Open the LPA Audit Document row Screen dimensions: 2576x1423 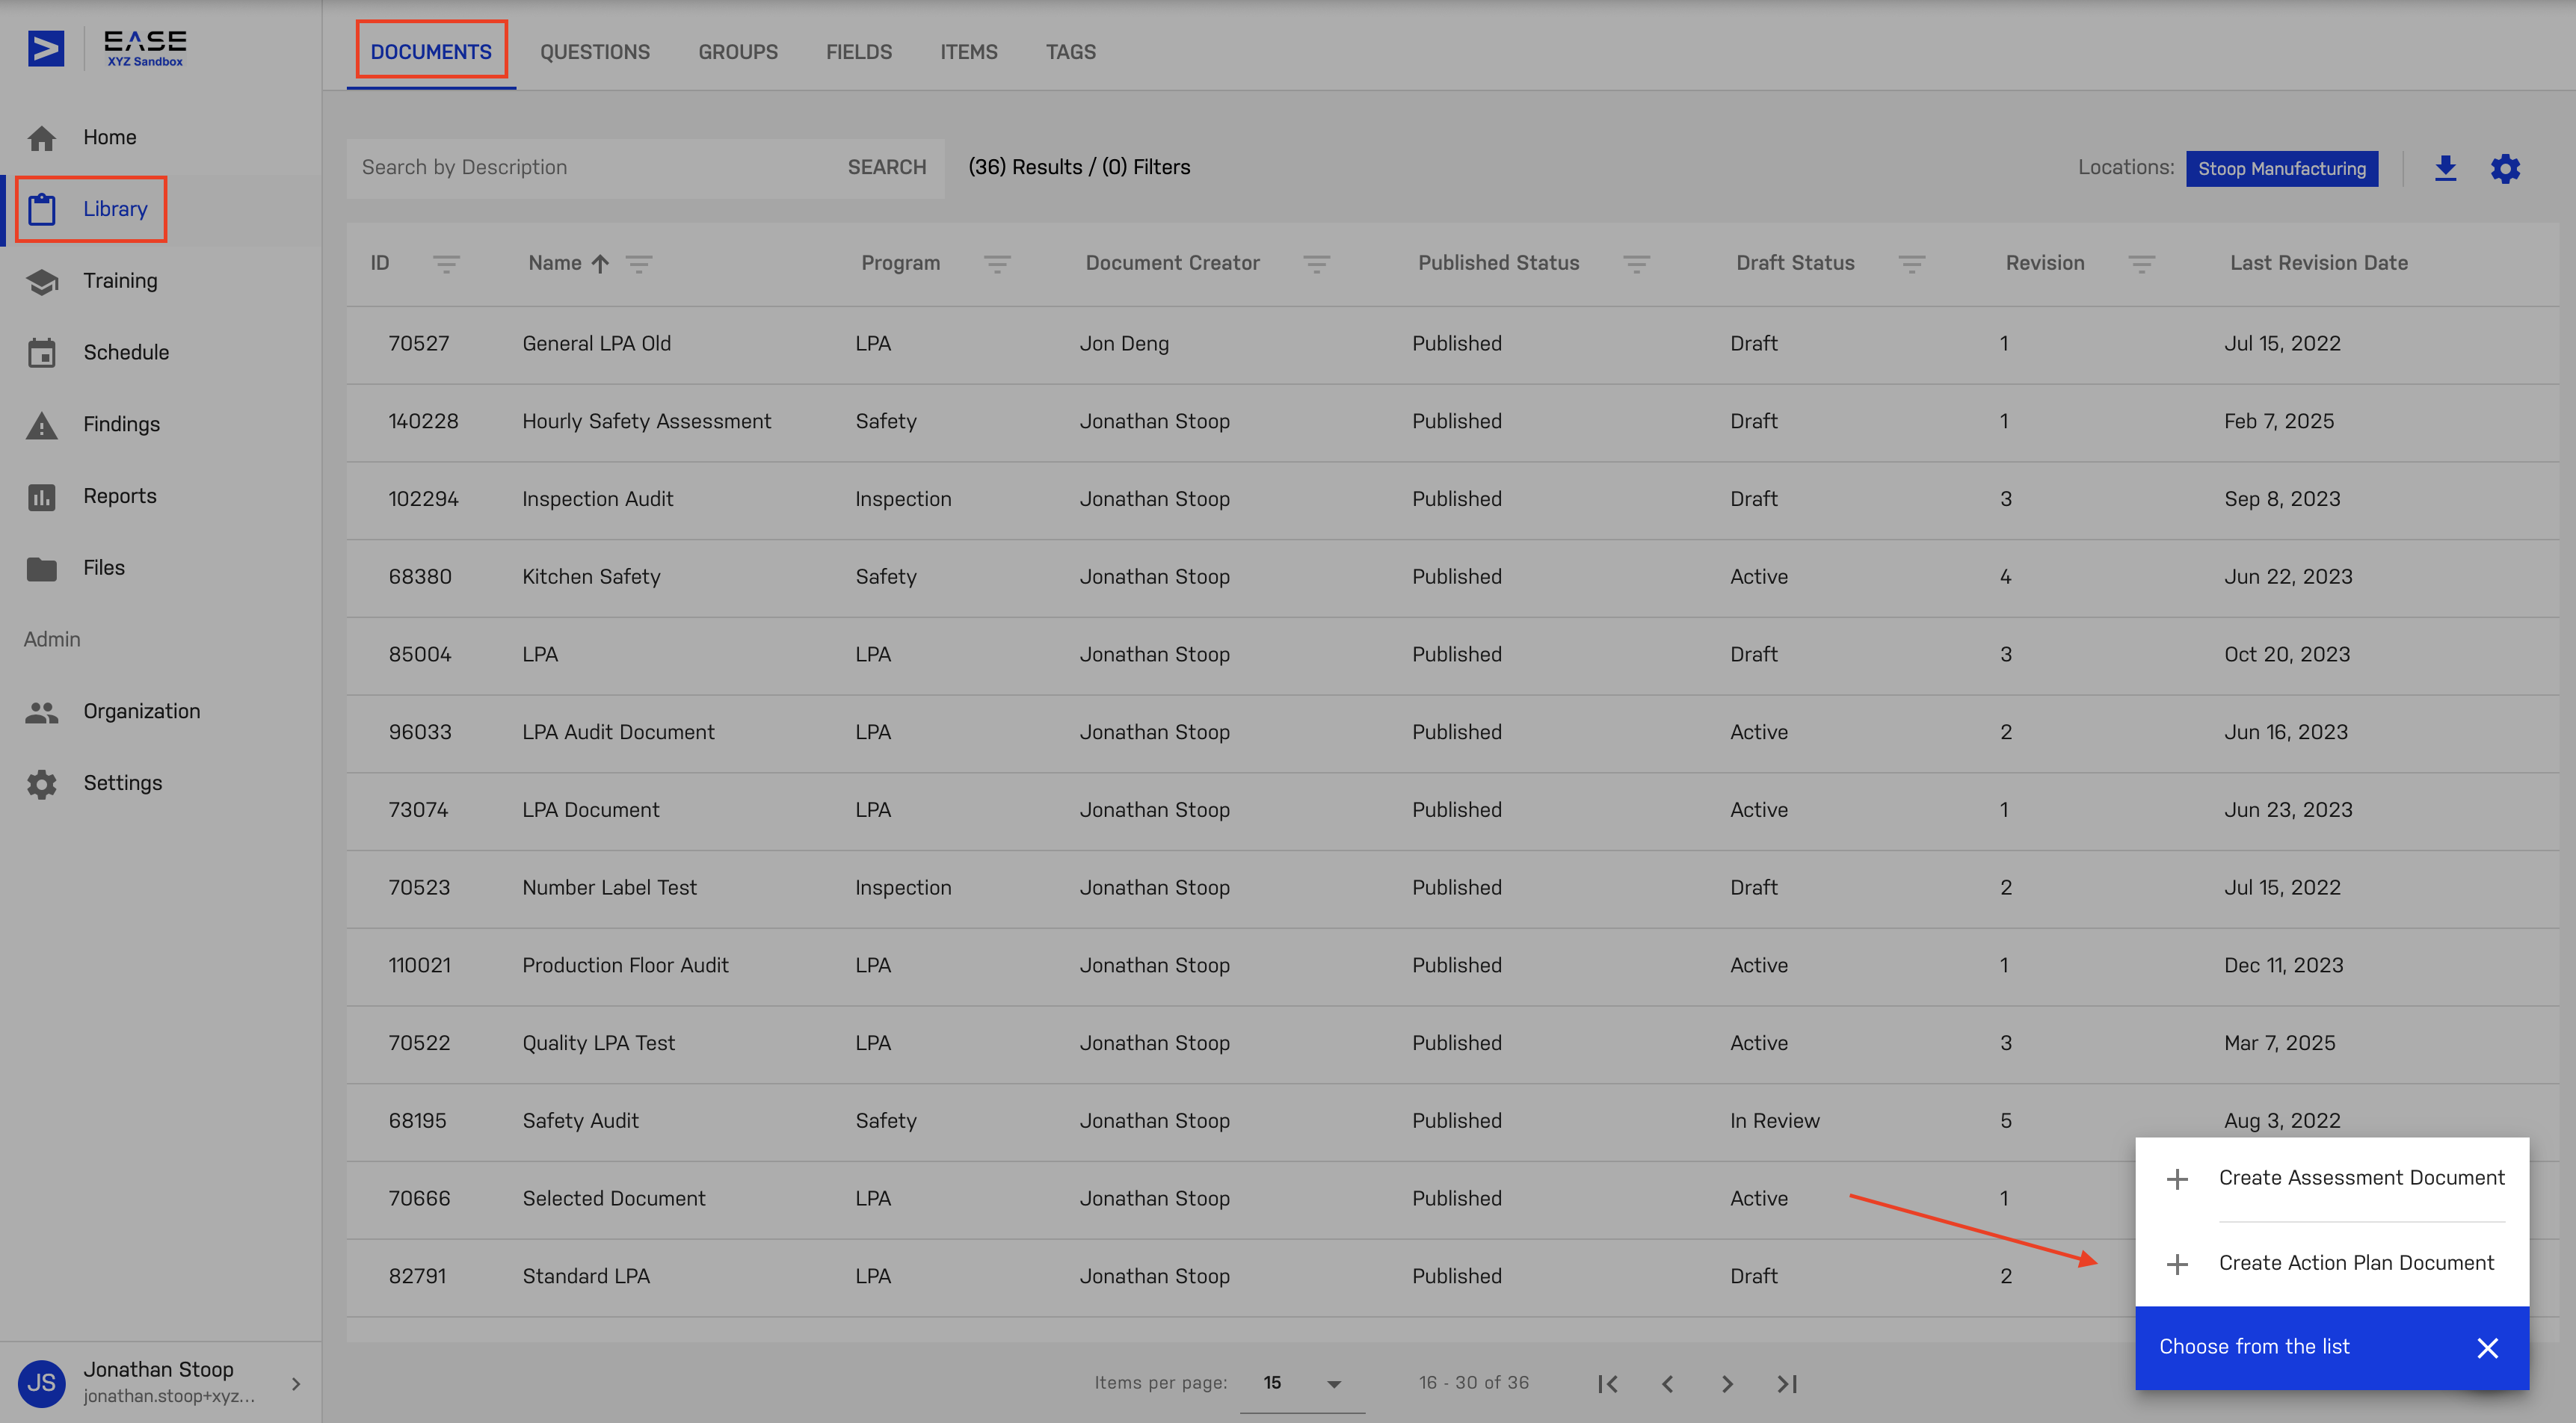pyautogui.click(x=1452, y=733)
